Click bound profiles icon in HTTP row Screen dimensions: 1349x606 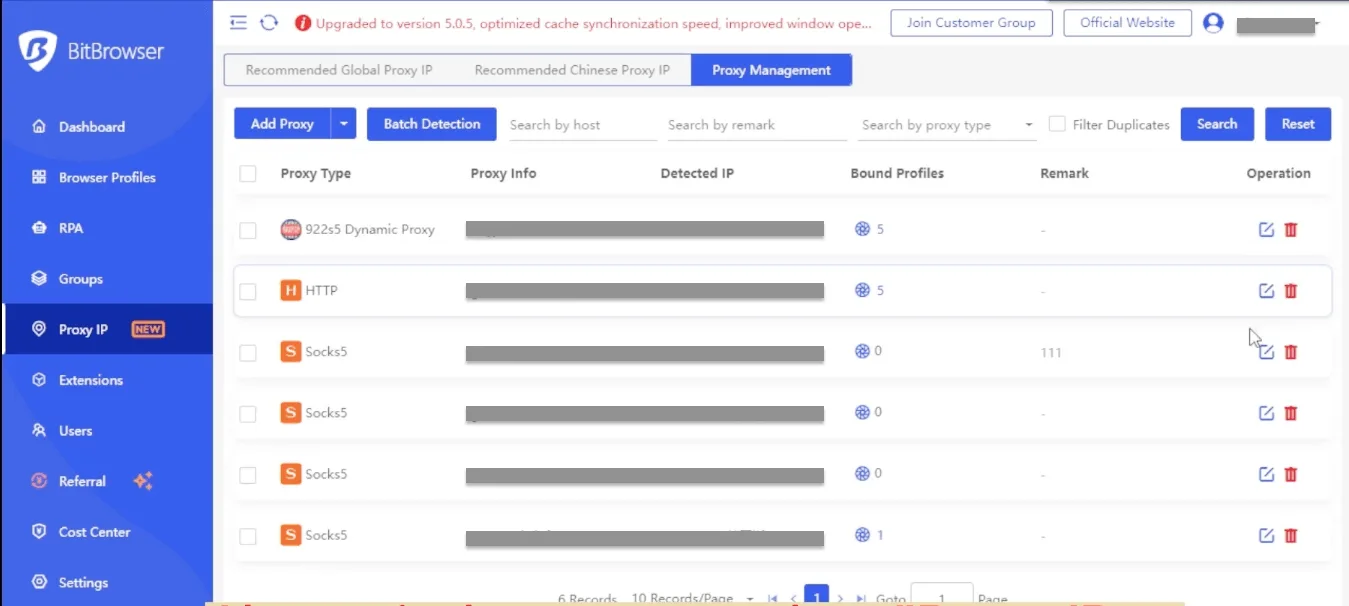coord(862,290)
